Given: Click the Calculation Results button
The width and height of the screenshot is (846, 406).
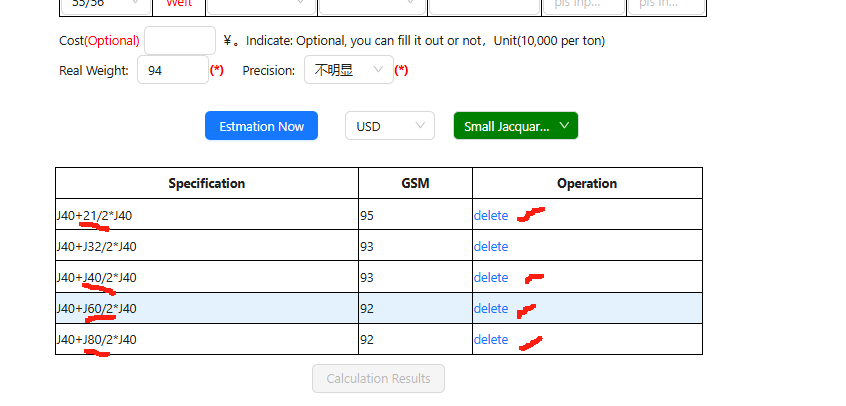Looking at the screenshot, I should (x=378, y=378).
